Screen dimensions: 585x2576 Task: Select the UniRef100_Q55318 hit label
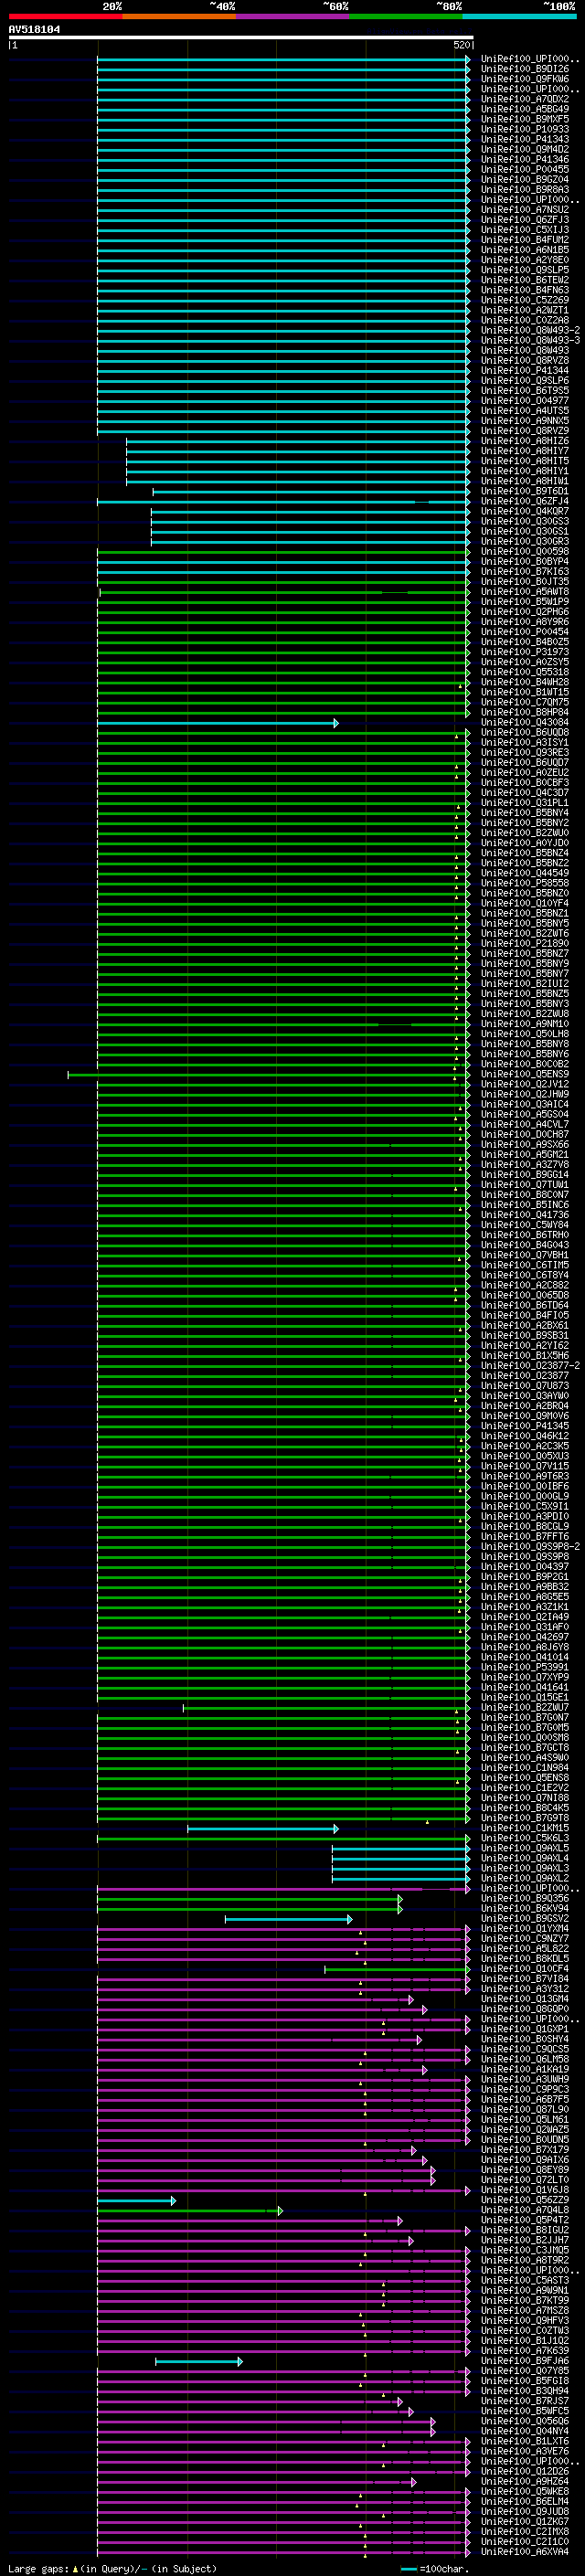(x=525, y=672)
